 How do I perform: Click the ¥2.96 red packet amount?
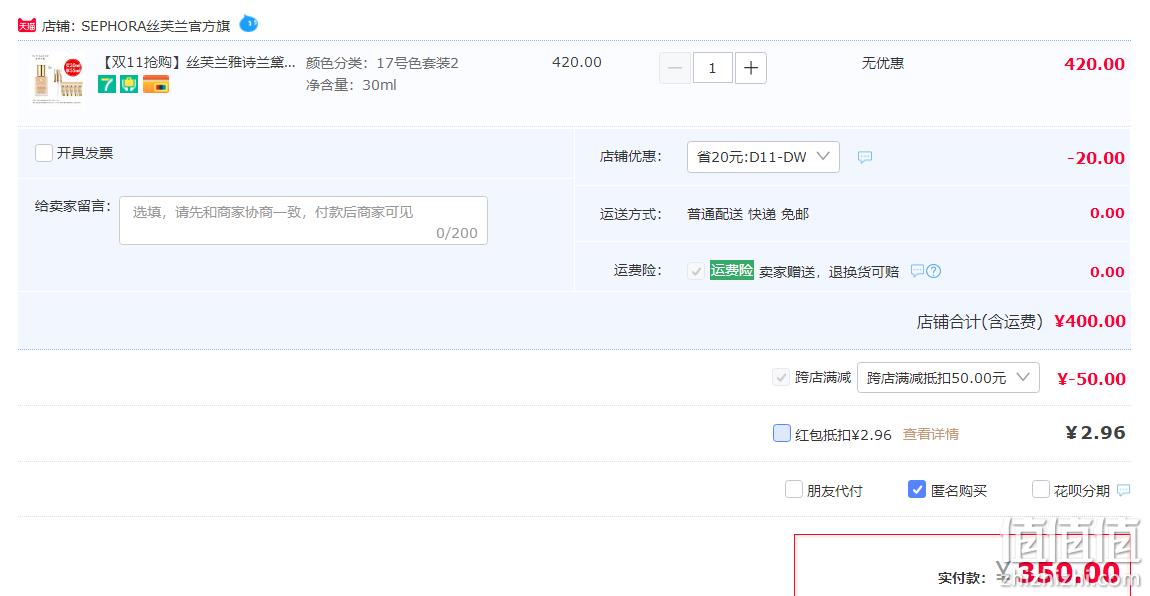click(x=1095, y=433)
